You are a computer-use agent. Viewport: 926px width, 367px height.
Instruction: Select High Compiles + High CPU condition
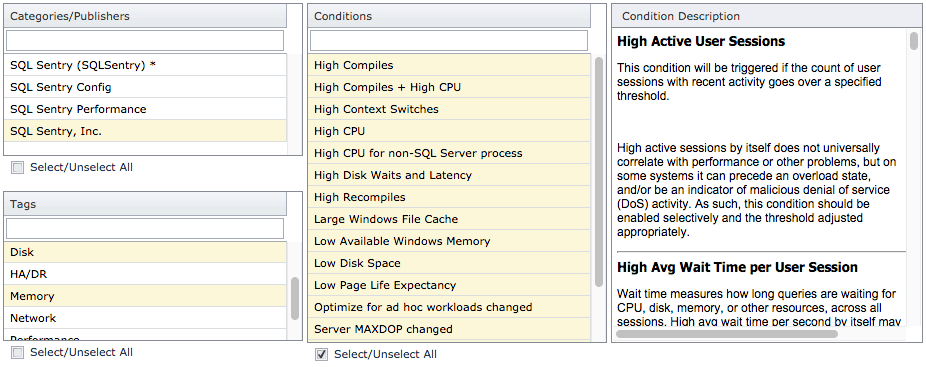pyautogui.click(x=449, y=87)
